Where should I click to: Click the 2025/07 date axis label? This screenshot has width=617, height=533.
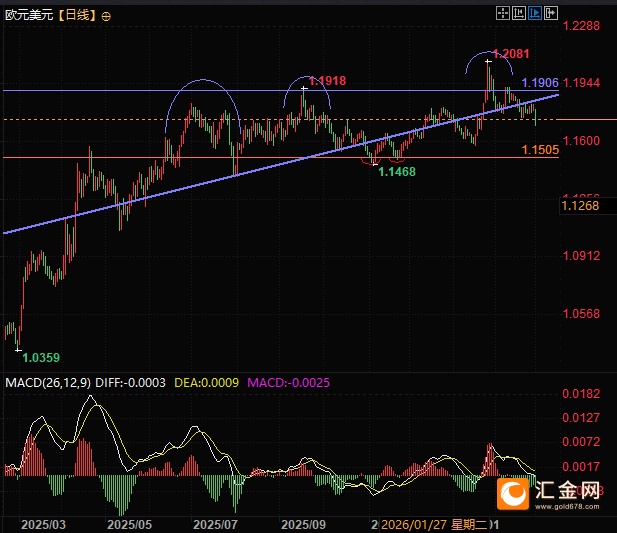pos(215,525)
